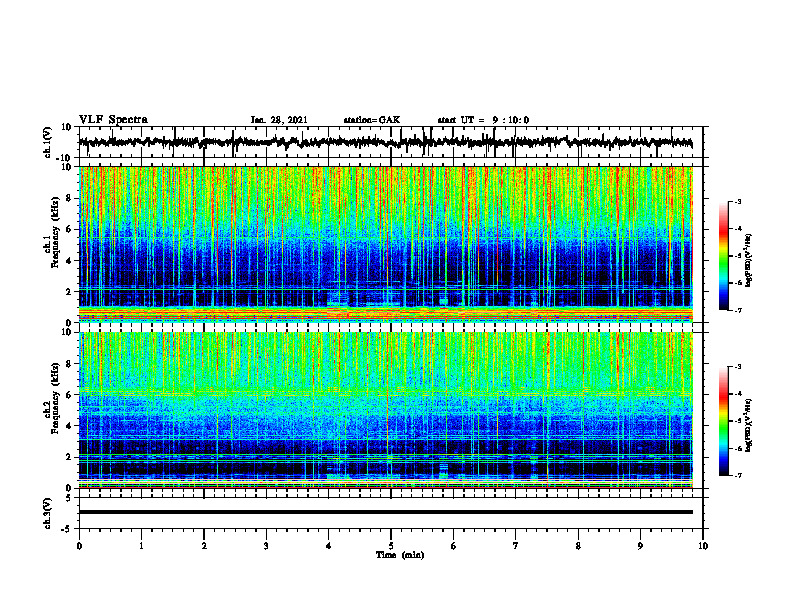Click the 'VLF Spectra' title text

pos(113,120)
